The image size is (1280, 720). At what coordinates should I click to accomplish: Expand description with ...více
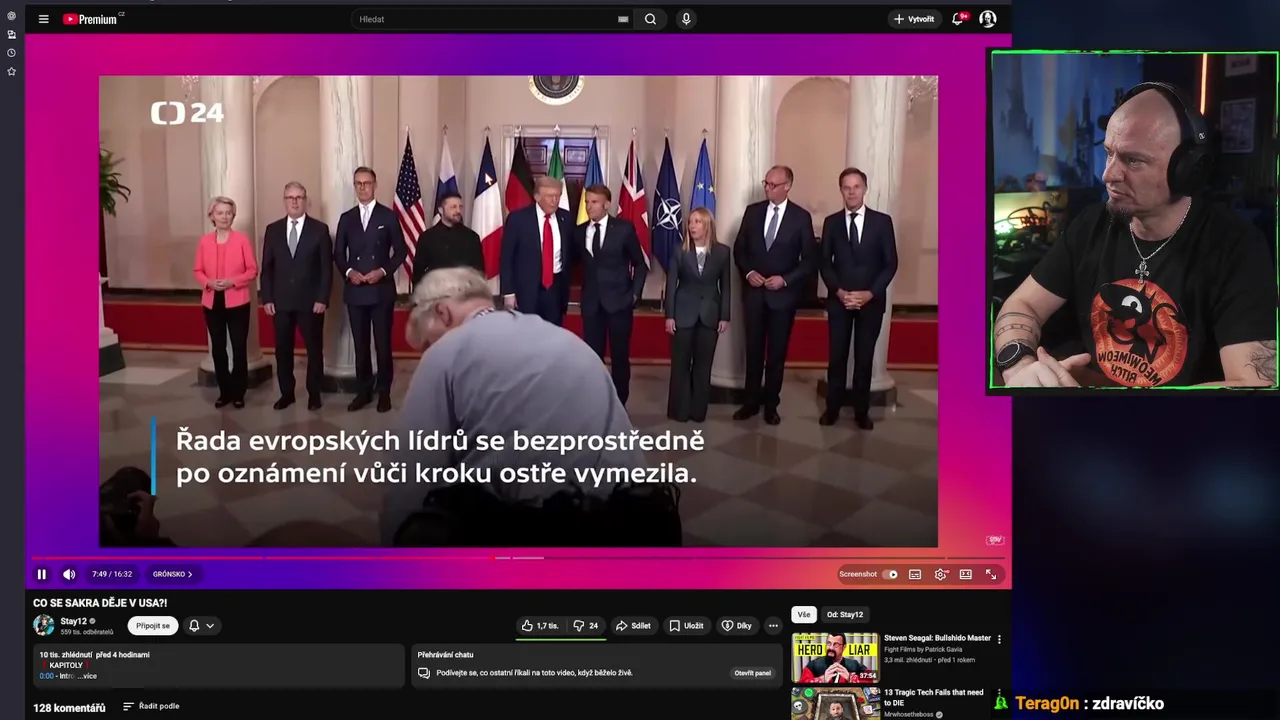pyautogui.click(x=88, y=676)
